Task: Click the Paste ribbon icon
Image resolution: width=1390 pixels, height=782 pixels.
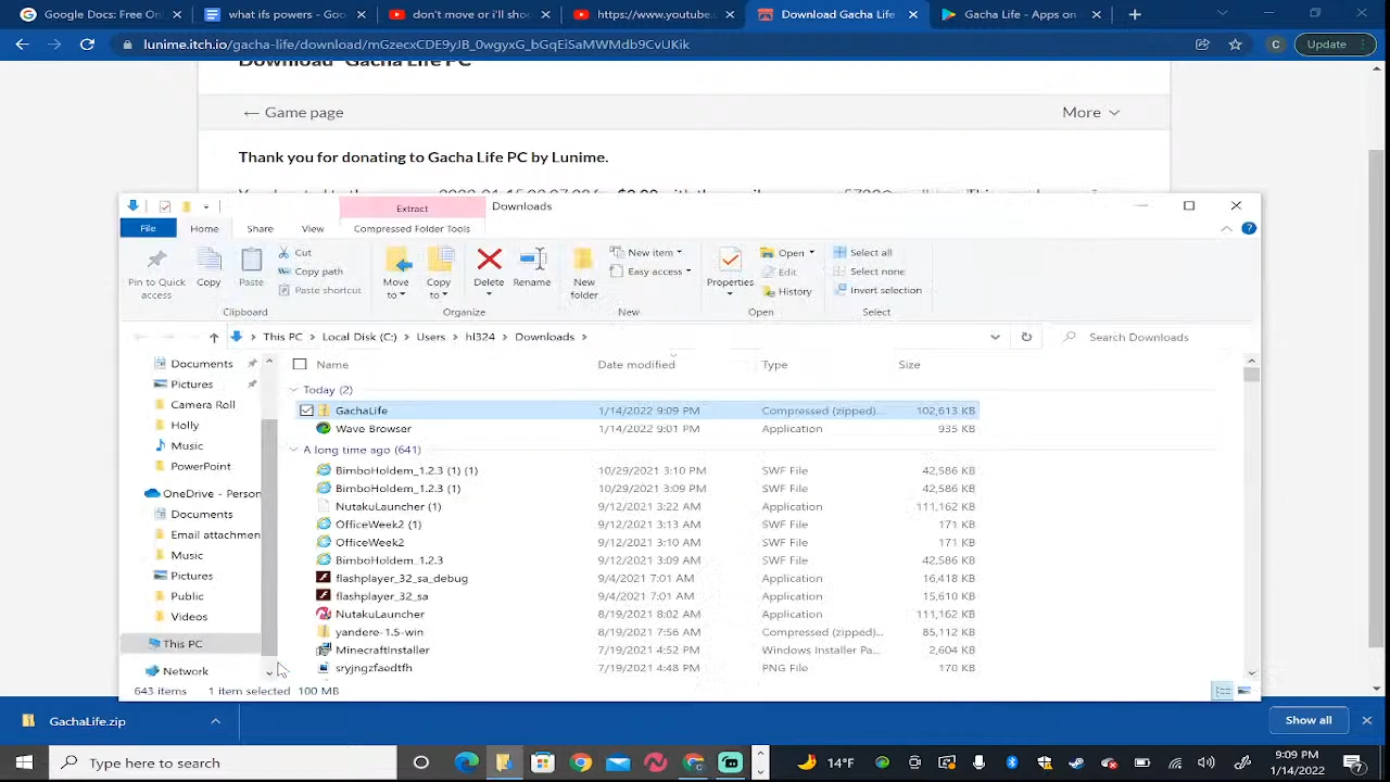Action: click(251, 268)
